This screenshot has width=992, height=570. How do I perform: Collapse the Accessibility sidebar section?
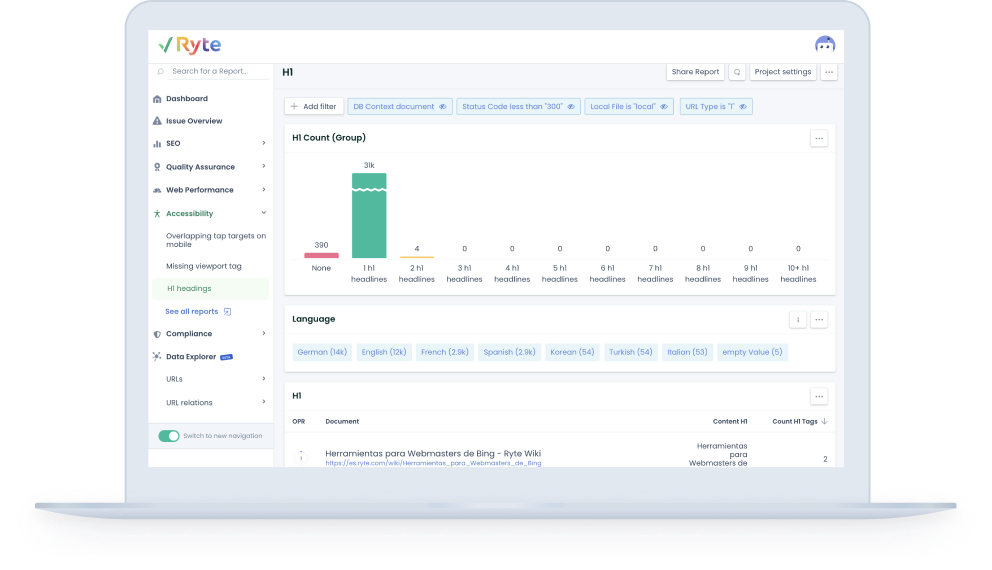pos(264,213)
